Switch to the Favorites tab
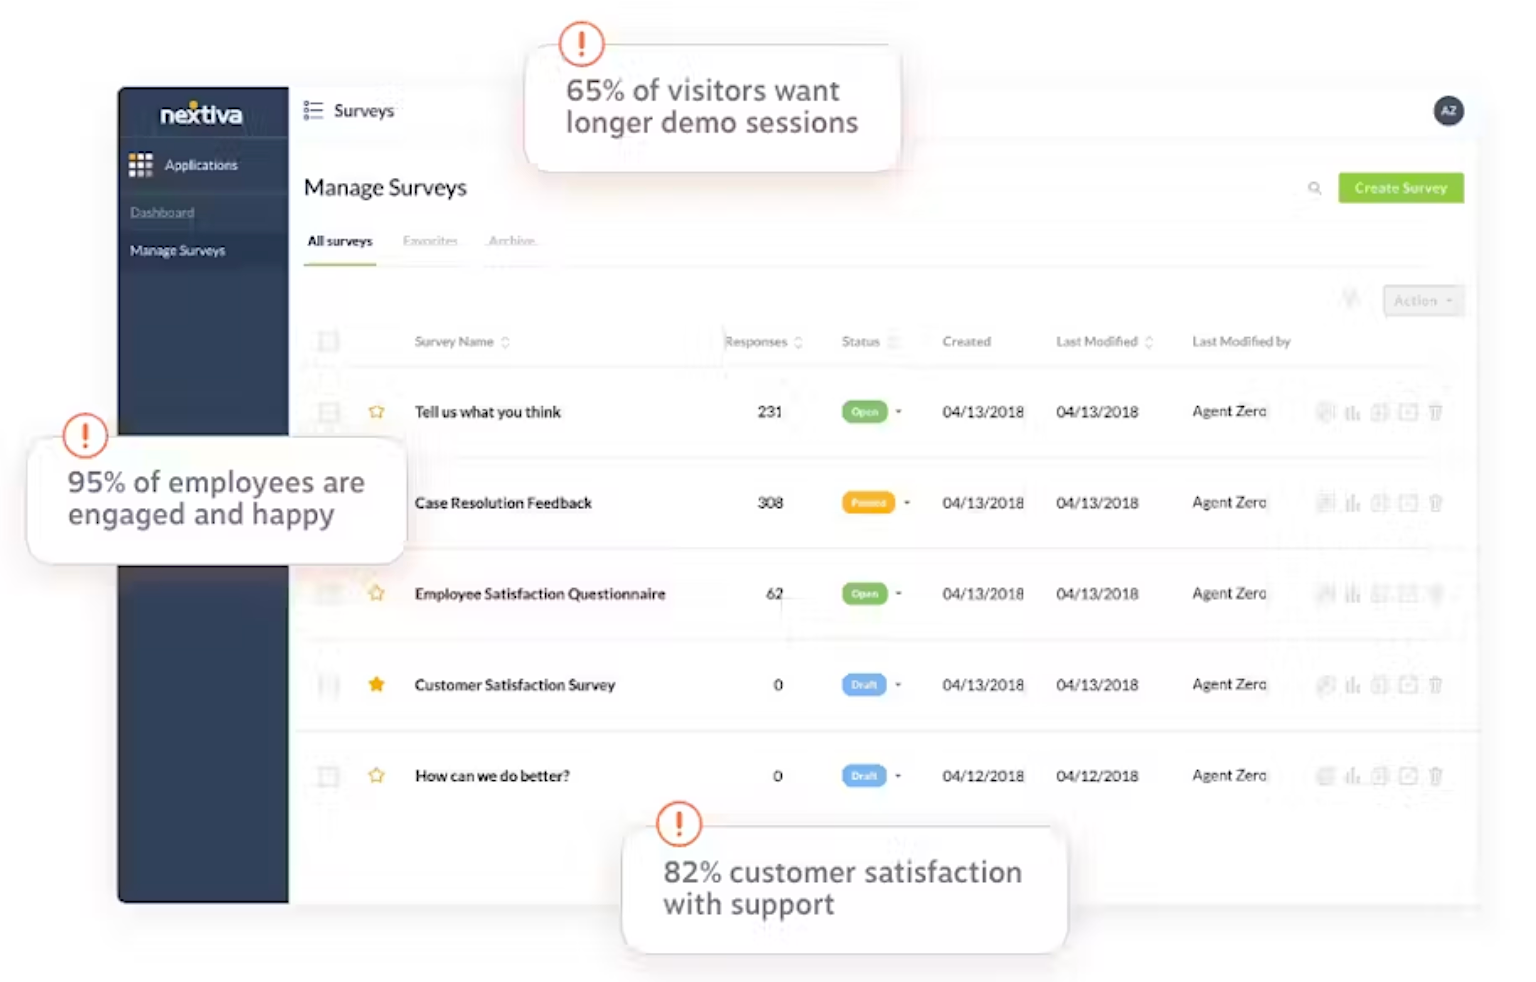 (431, 240)
